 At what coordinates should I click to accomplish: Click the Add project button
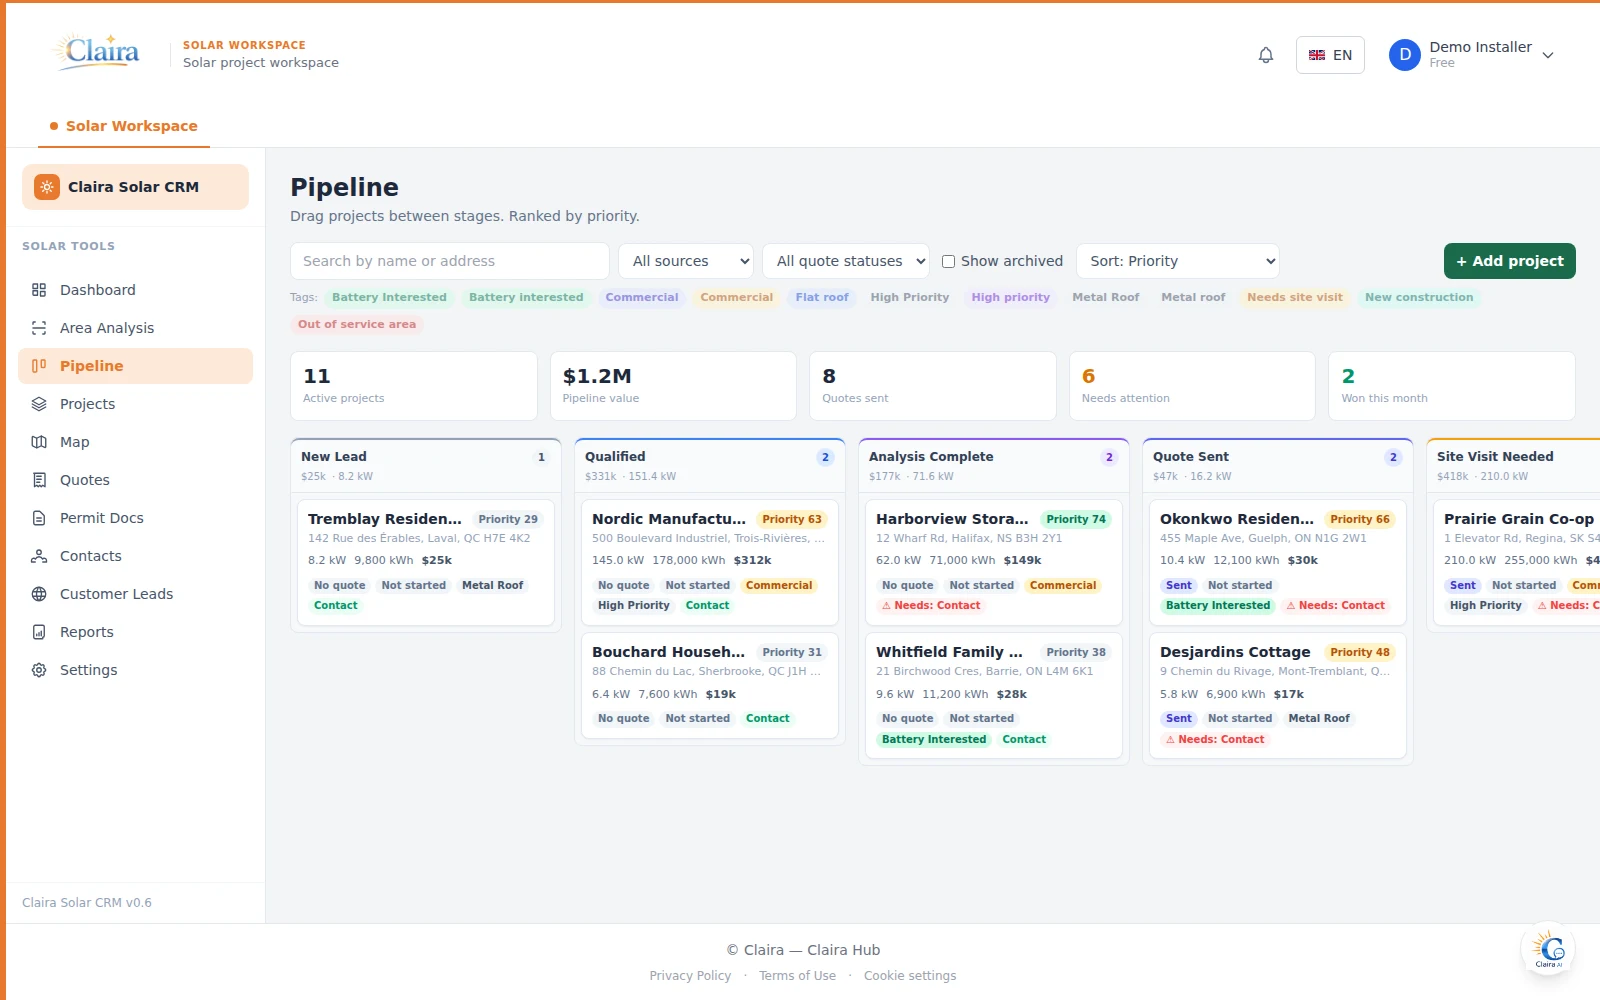[x=1509, y=261]
